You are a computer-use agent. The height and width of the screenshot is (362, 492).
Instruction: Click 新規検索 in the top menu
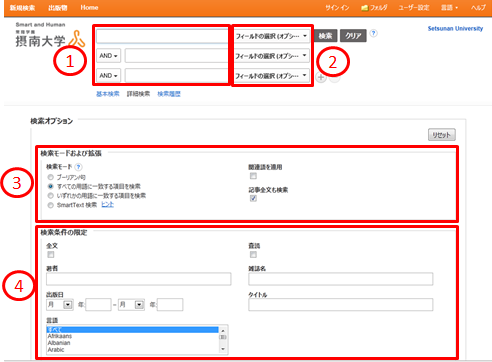[x=22, y=7]
